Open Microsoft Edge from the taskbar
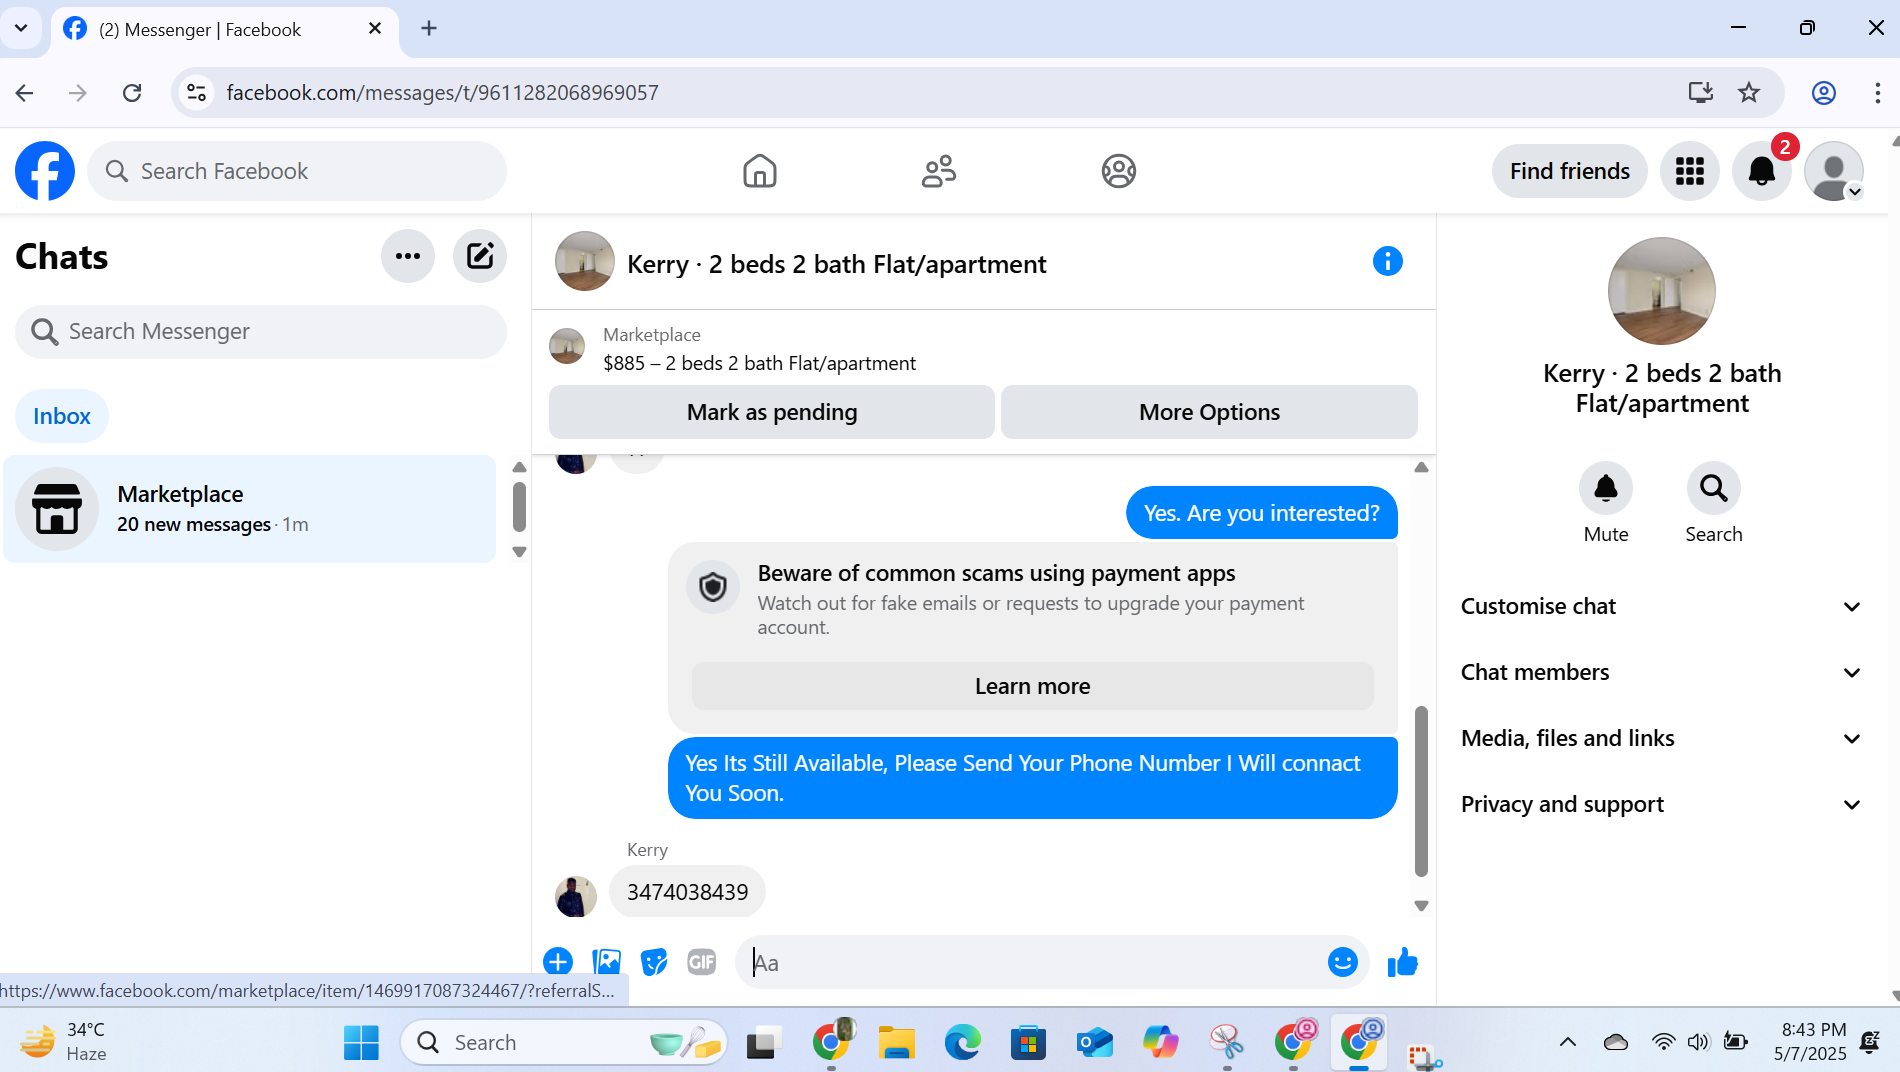This screenshot has height=1072, width=1900. [962, 1042]
